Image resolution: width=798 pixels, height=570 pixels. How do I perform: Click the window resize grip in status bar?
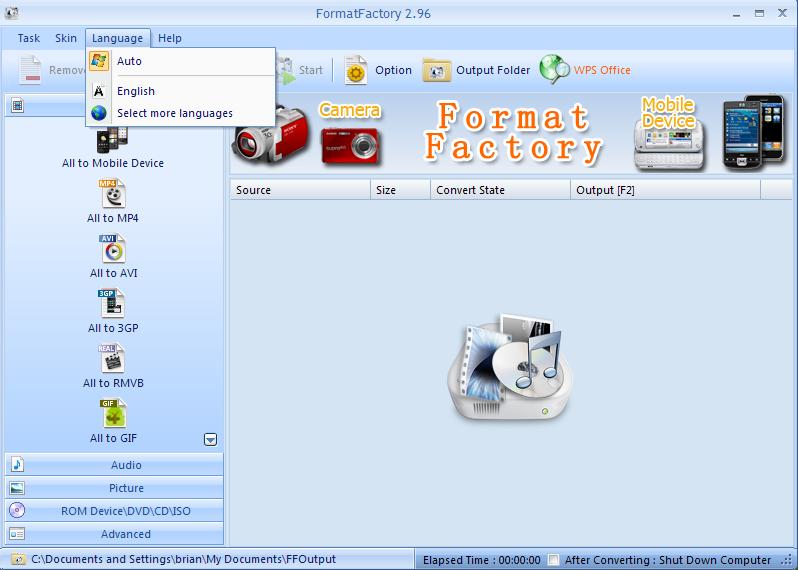[x=788, y=560]
